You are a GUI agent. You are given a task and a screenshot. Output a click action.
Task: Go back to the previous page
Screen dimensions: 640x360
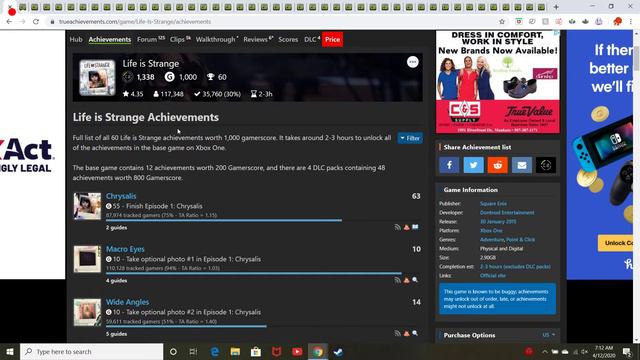pyautogui.click(x=9, y=22)
